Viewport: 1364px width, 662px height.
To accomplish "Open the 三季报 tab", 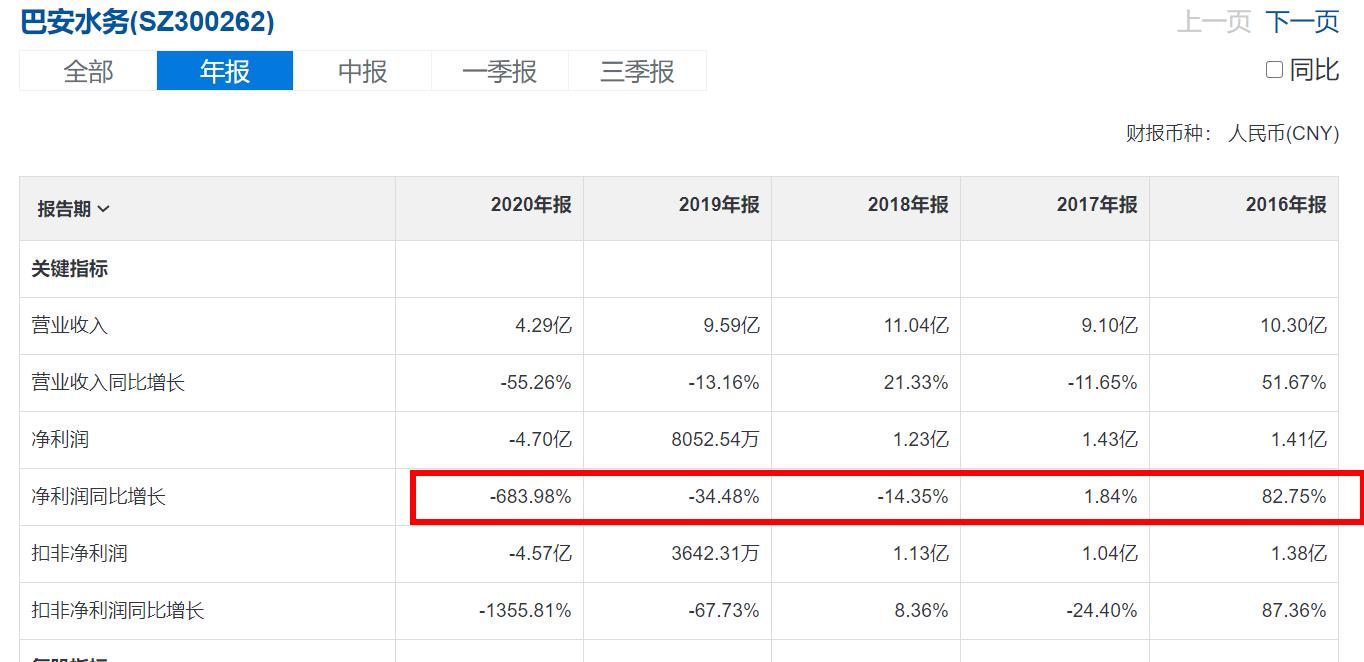I will (637, 71).
